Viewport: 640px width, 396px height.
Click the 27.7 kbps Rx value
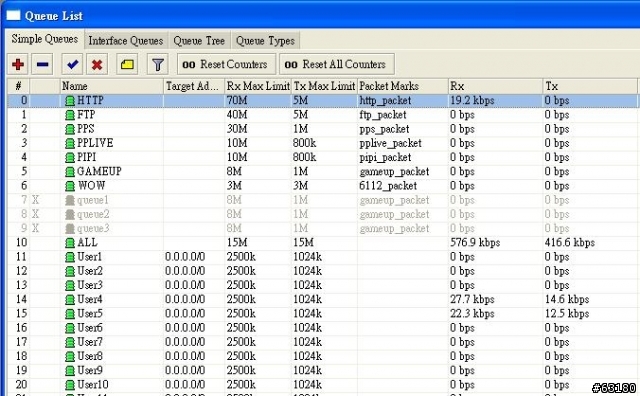472,300
